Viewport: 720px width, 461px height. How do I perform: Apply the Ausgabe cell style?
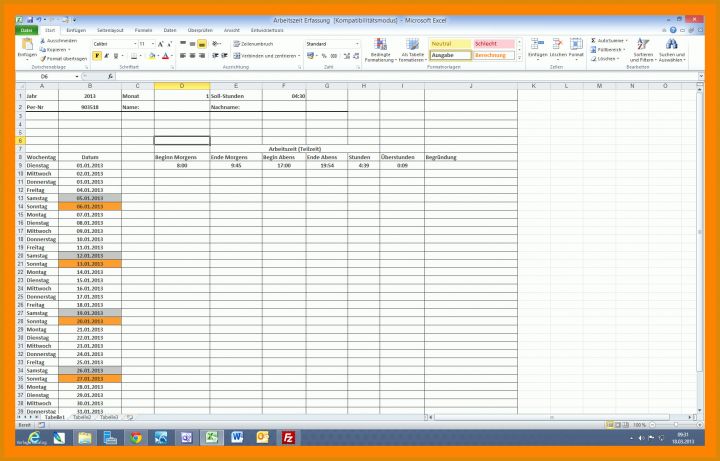tap(450, 55)
